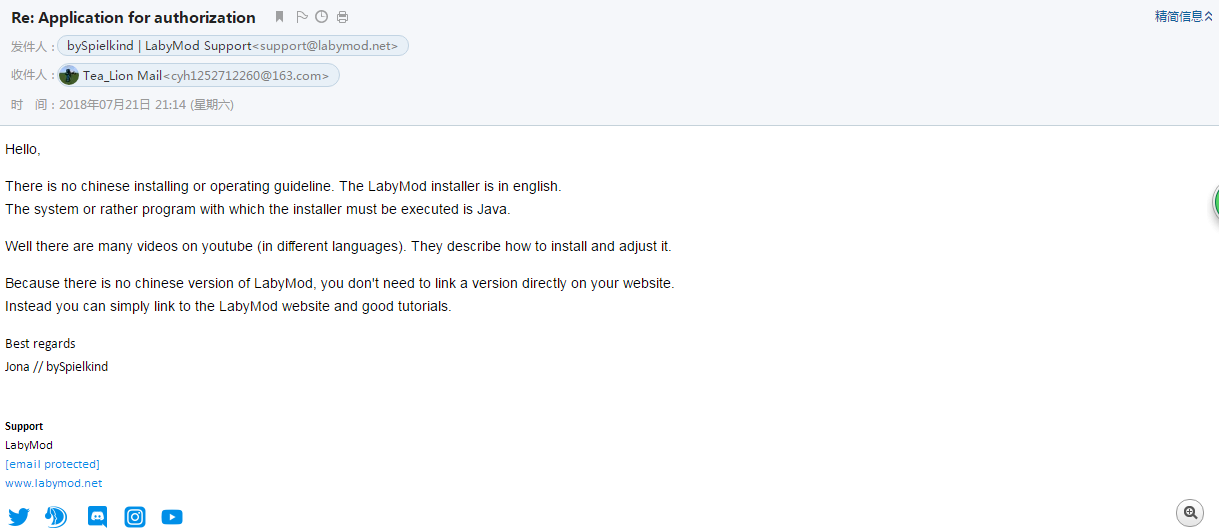Collapse header with 精简信息 toggle
1219x532 pixels.
point(1184,16)
